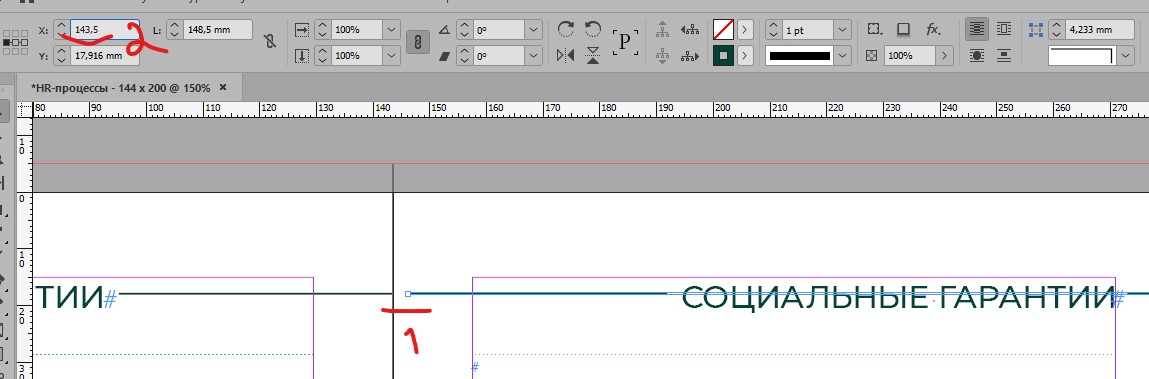Expand the Fill swatch options arrow

tap(745, 29)
